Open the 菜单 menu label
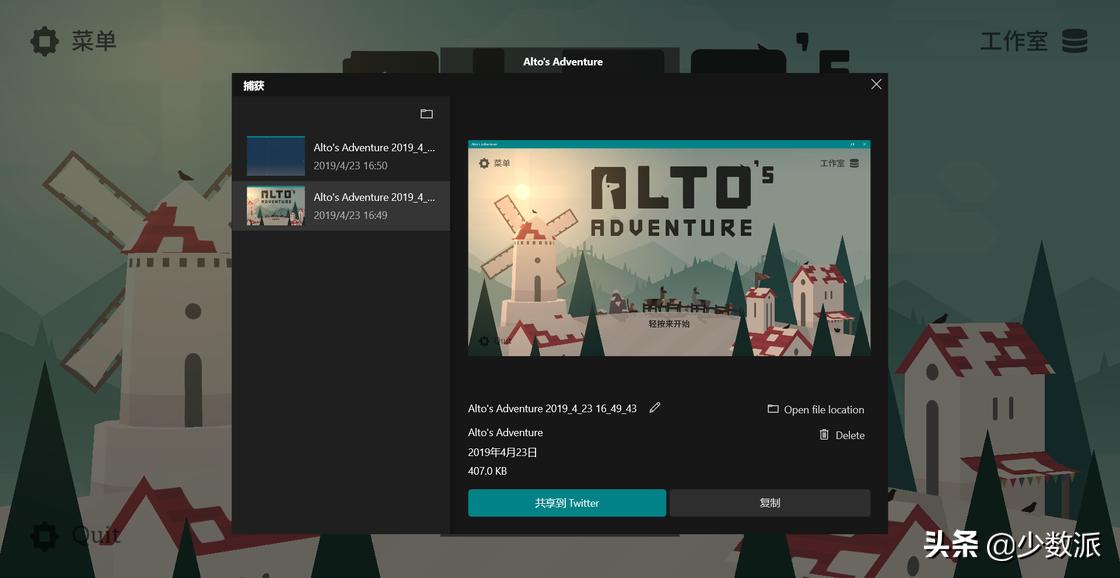 [x=94, y=41]
